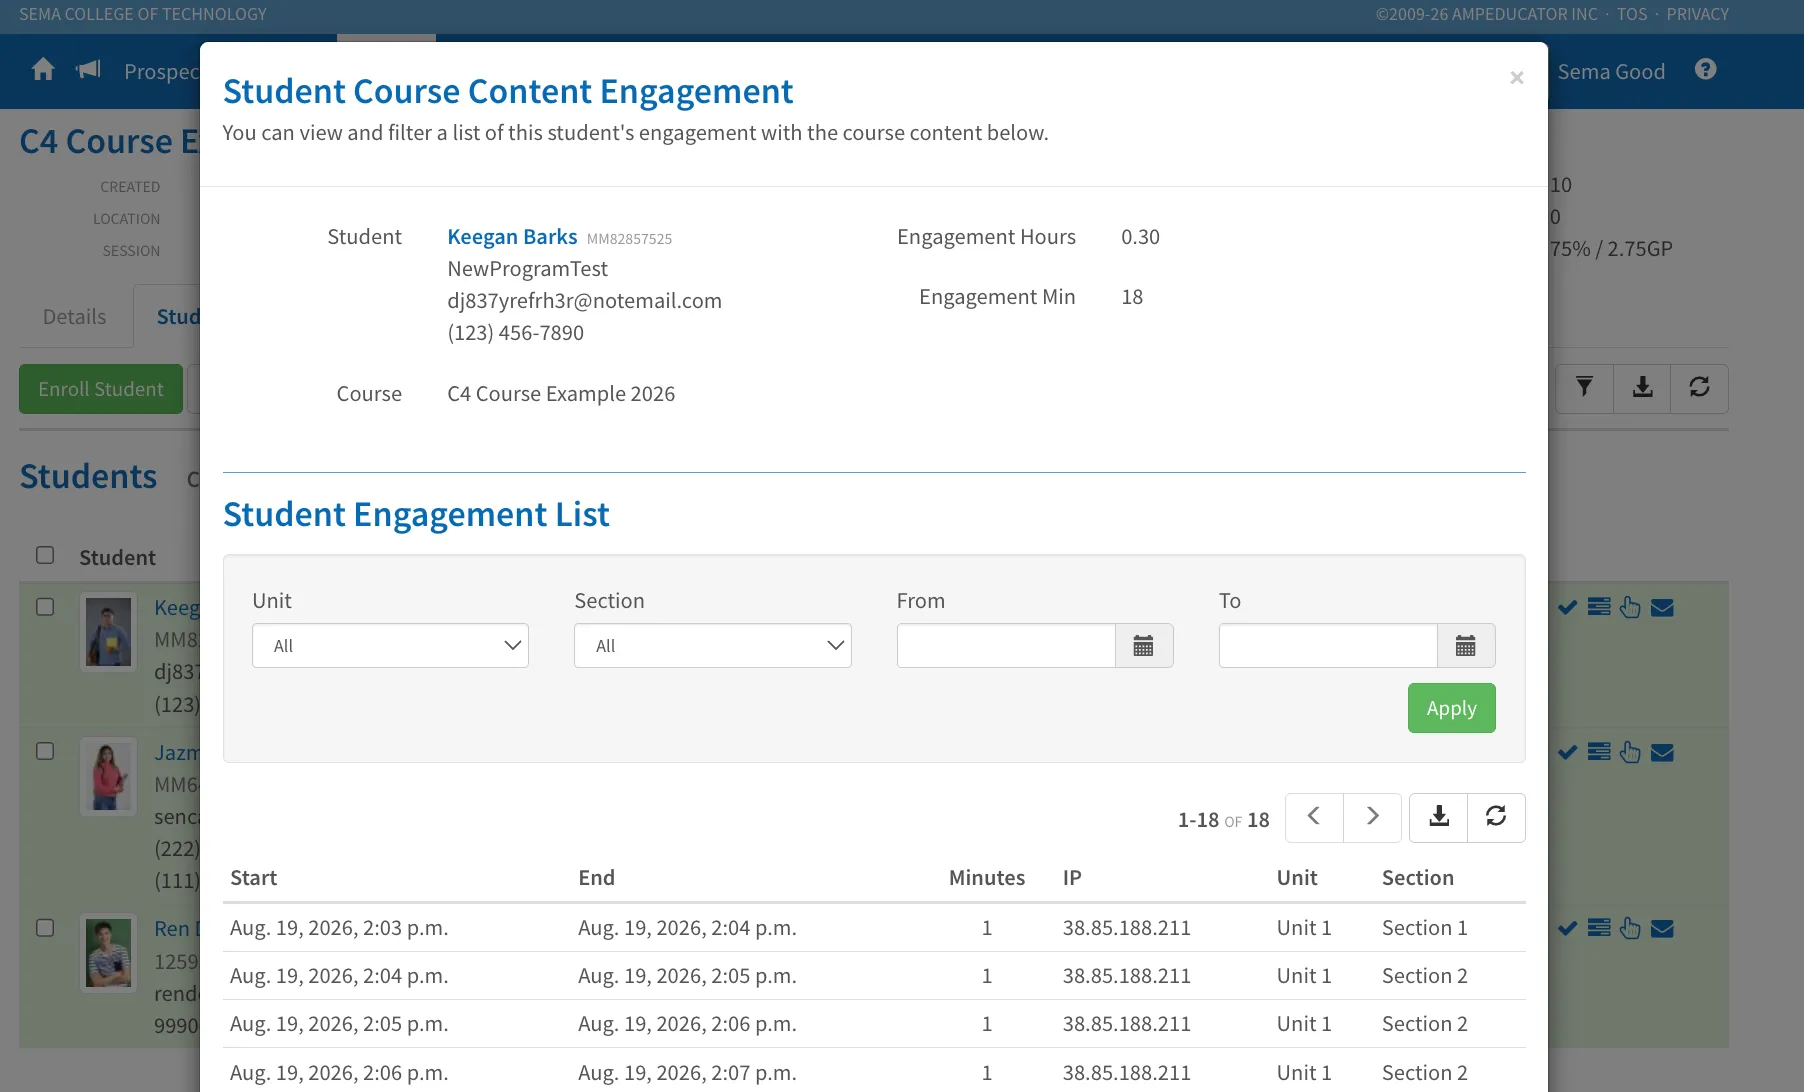Open the From date calendar picker

point(1144,646)
